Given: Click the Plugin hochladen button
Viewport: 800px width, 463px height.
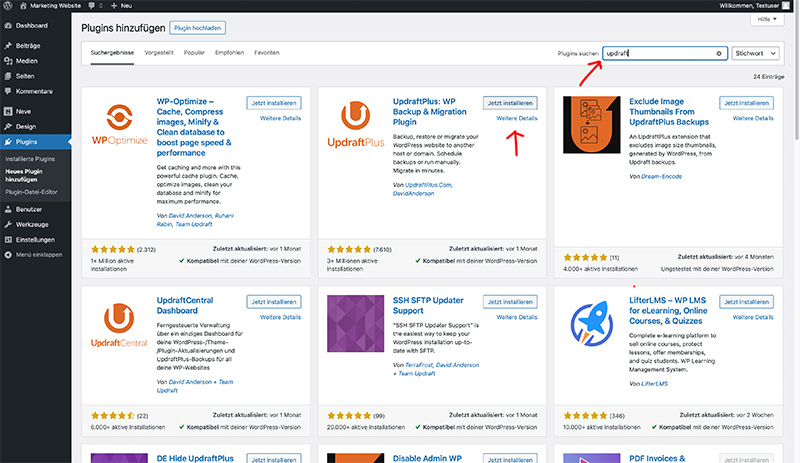Looking at the screenshot, I should tap(197, 28).
